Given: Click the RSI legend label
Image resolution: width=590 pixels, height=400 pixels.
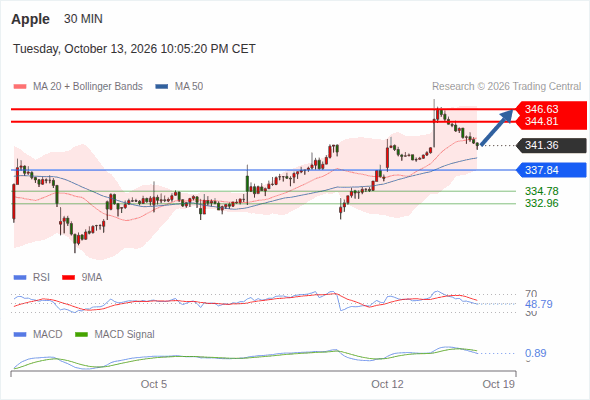Looking at the screenshot, I should pyautogui.click(x=41, y=278).
